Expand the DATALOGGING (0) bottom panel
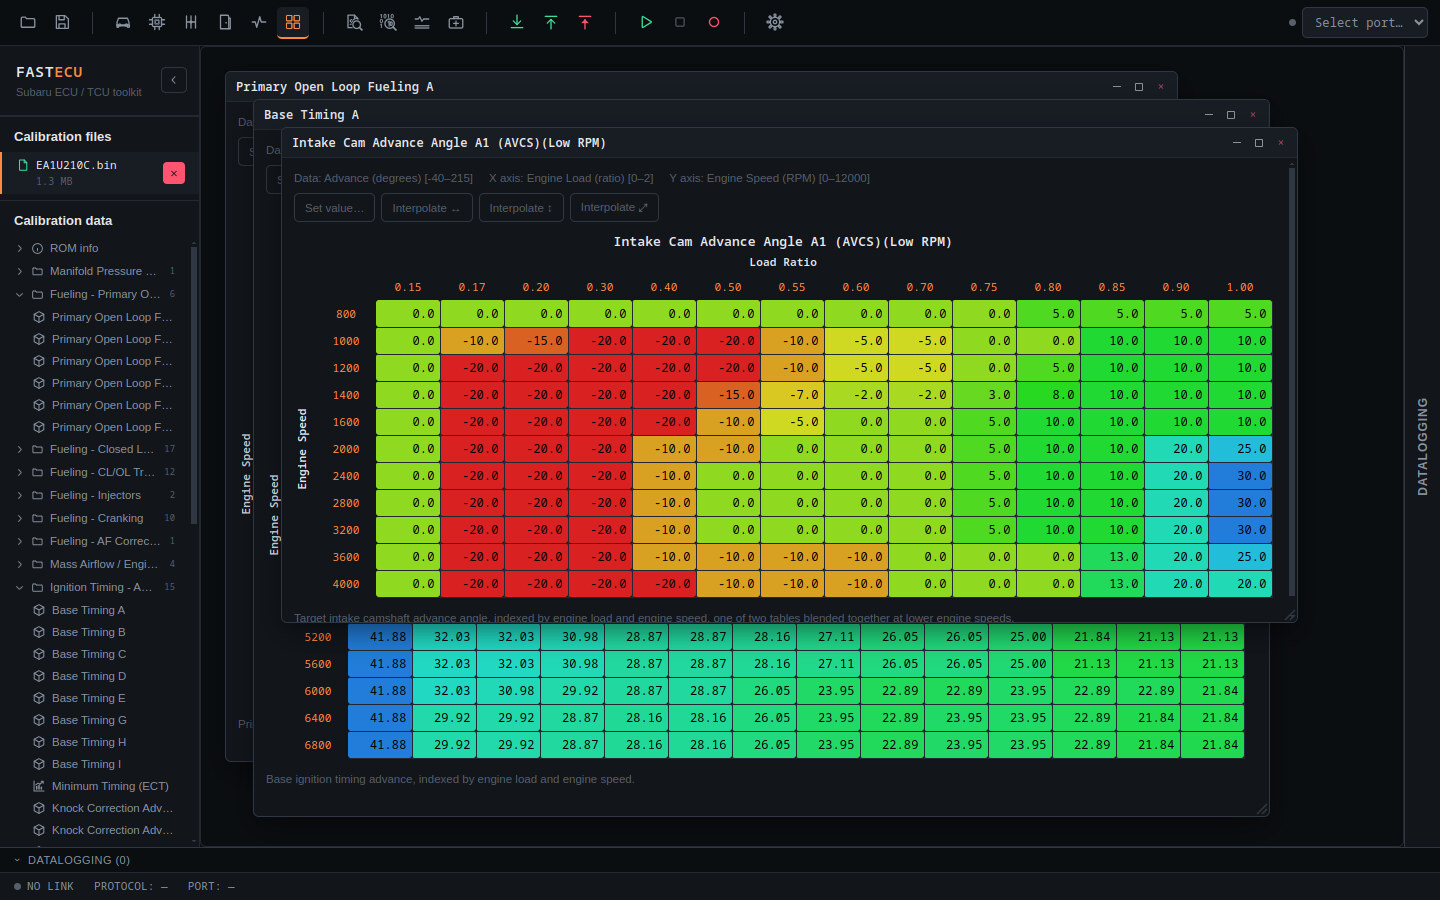This screenshot has height=900, width=1440. click(x=72, y=860)
